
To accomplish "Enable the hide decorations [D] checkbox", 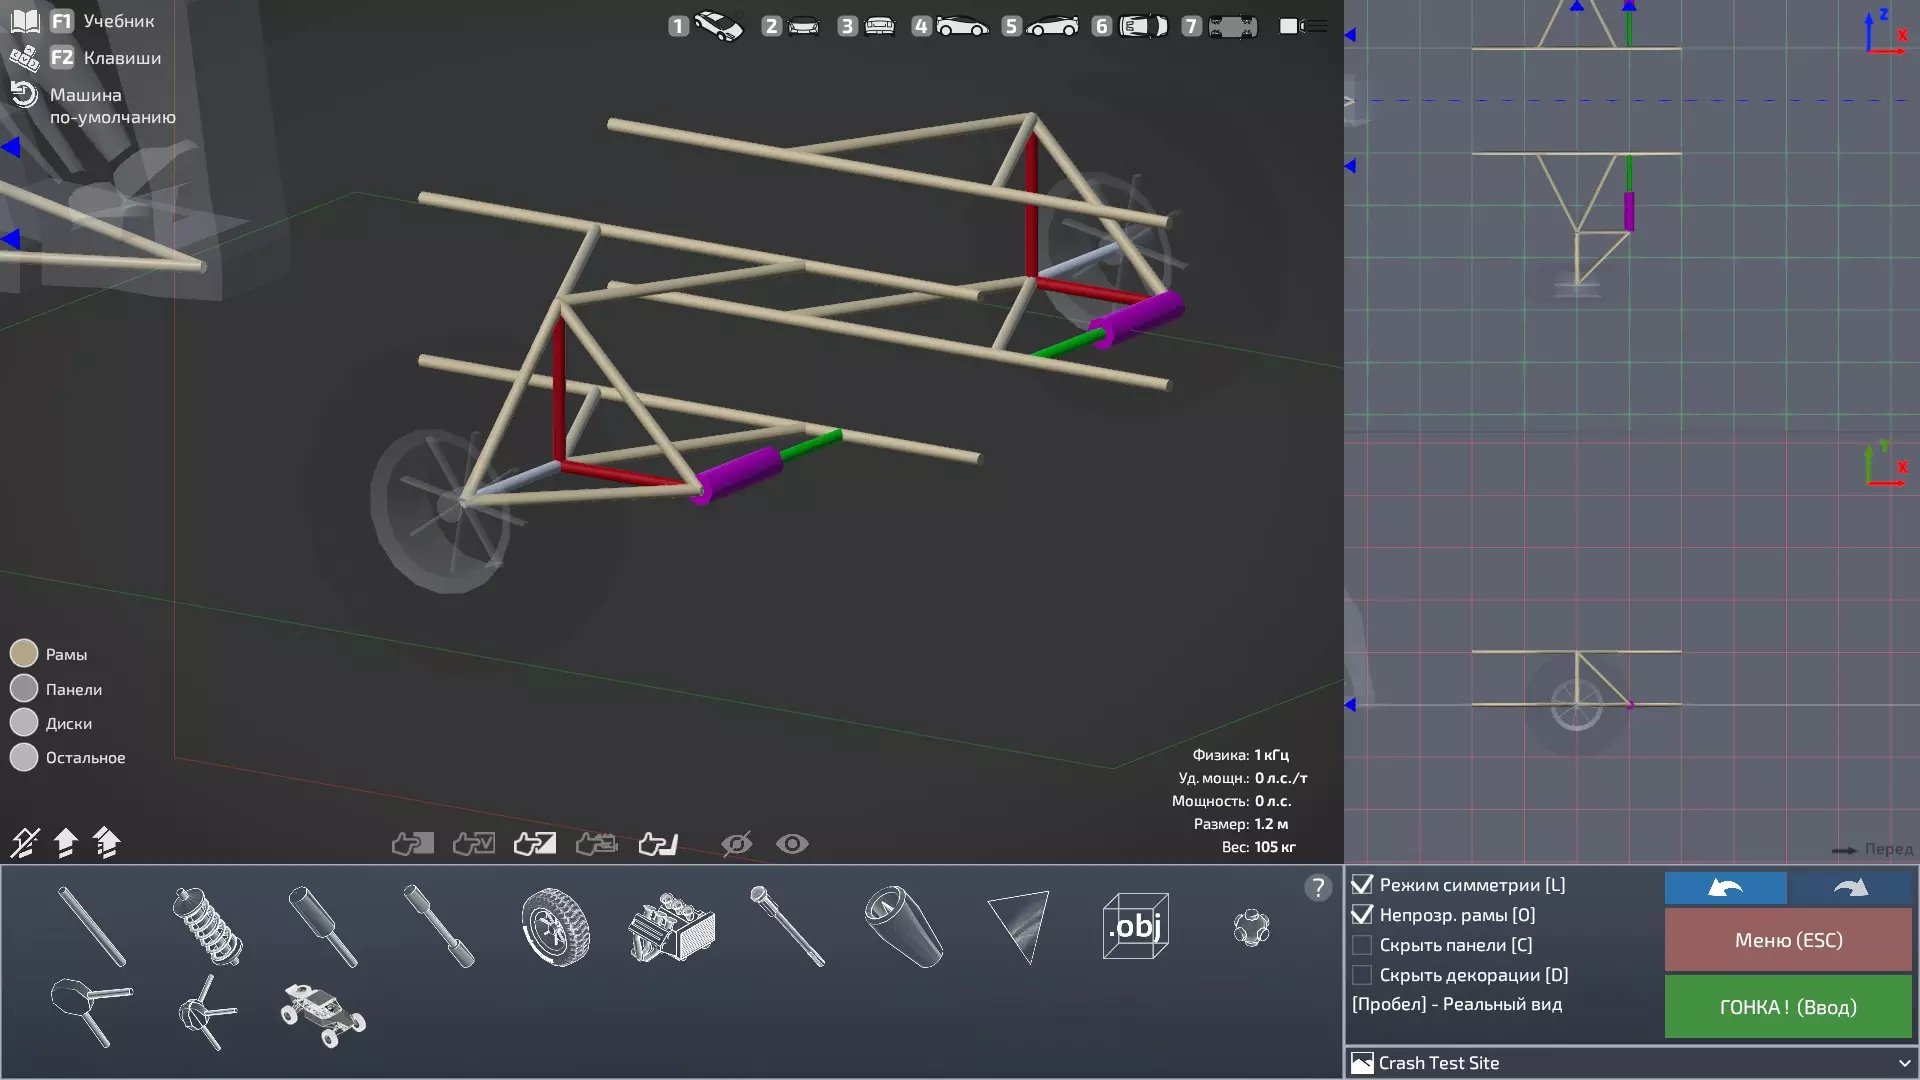I will (1362, 975).
